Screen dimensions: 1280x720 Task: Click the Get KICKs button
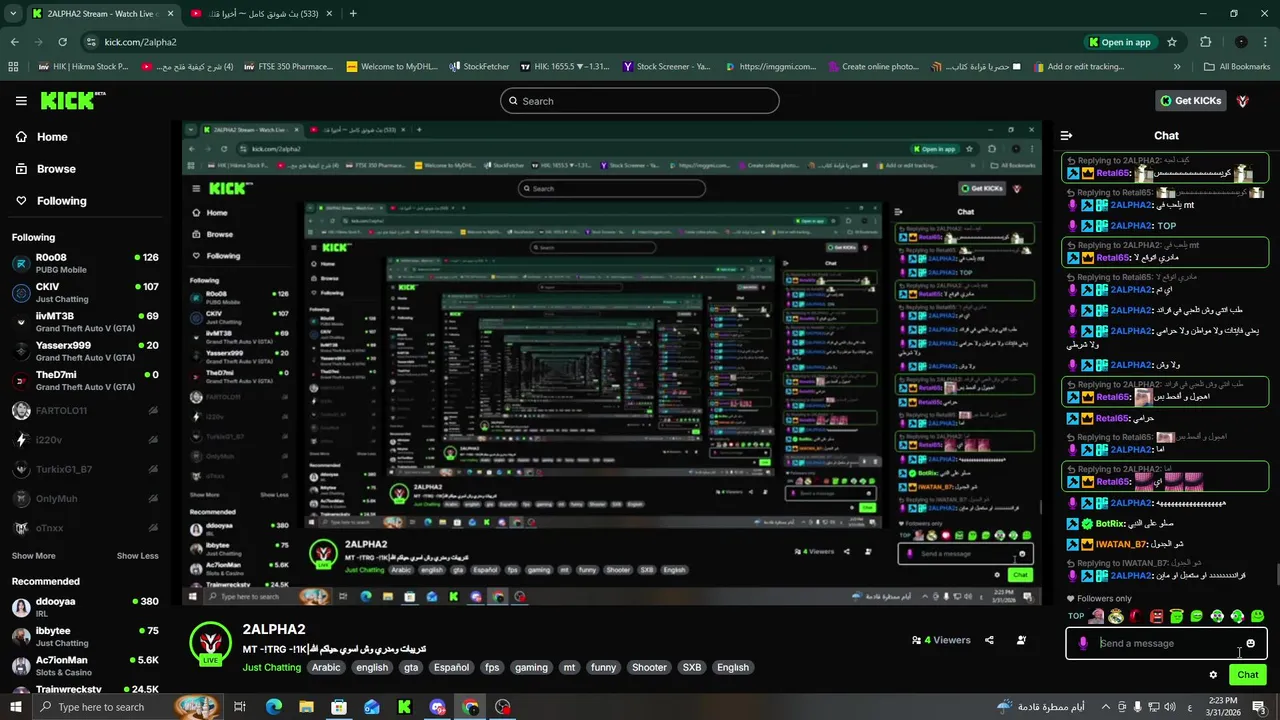(1190, 101)
